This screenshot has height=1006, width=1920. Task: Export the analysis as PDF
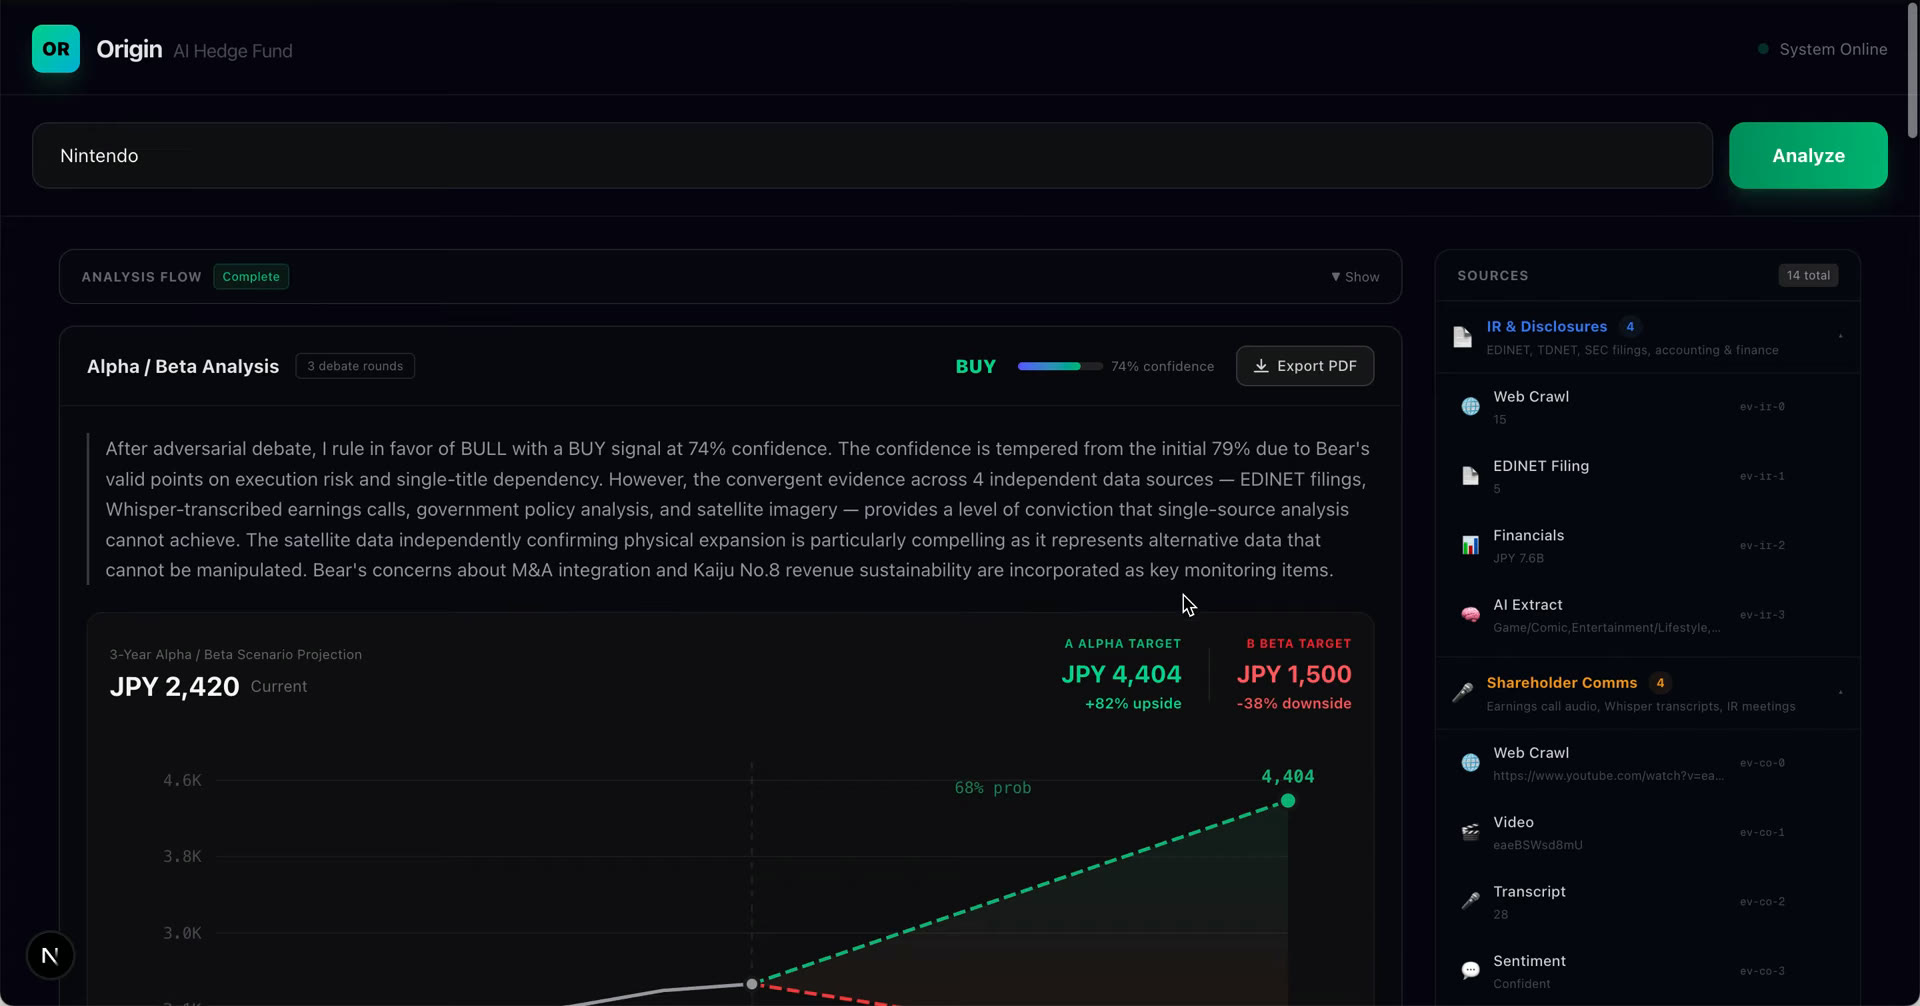pos(1305,366)
